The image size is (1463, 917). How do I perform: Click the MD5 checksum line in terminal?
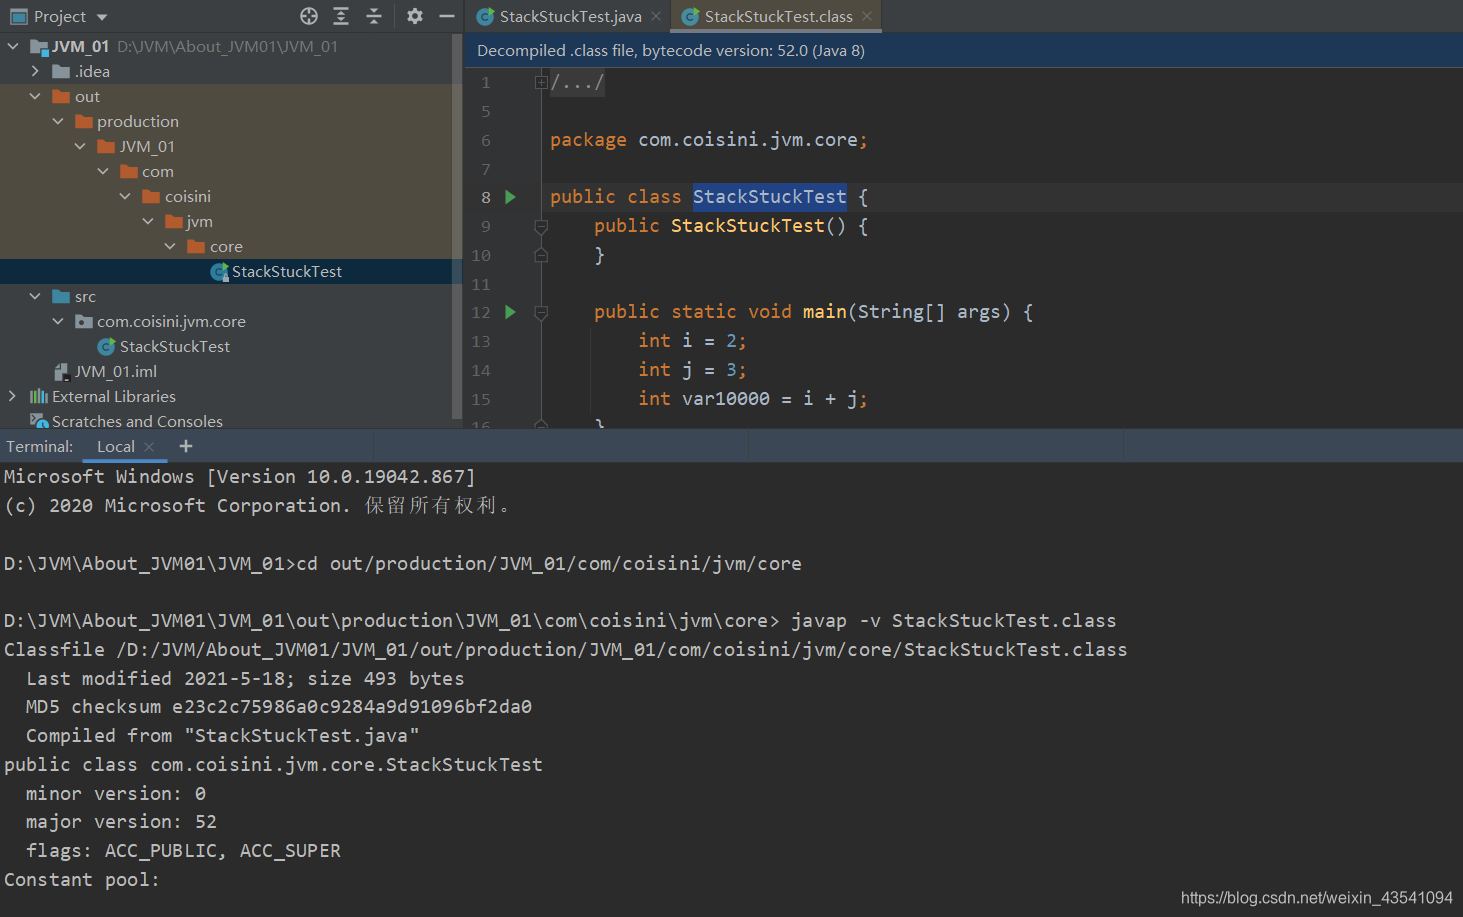(279, 707)
